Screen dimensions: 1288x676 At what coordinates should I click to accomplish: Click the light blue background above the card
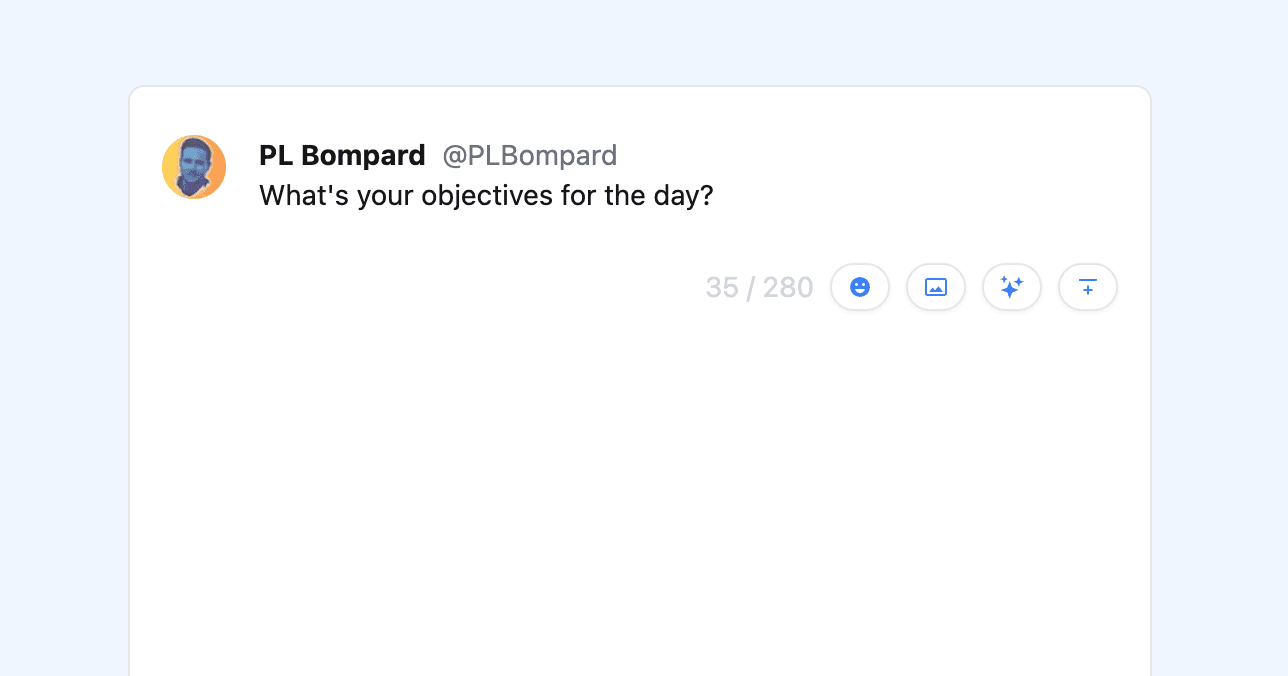640,40
